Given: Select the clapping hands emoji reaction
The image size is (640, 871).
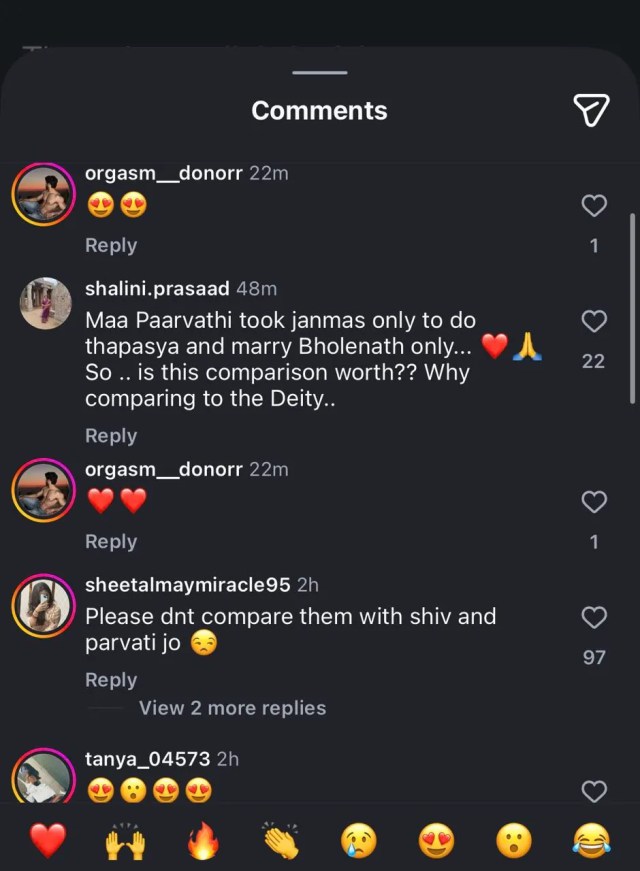Looking at the screenshot, I should point(281,840).
